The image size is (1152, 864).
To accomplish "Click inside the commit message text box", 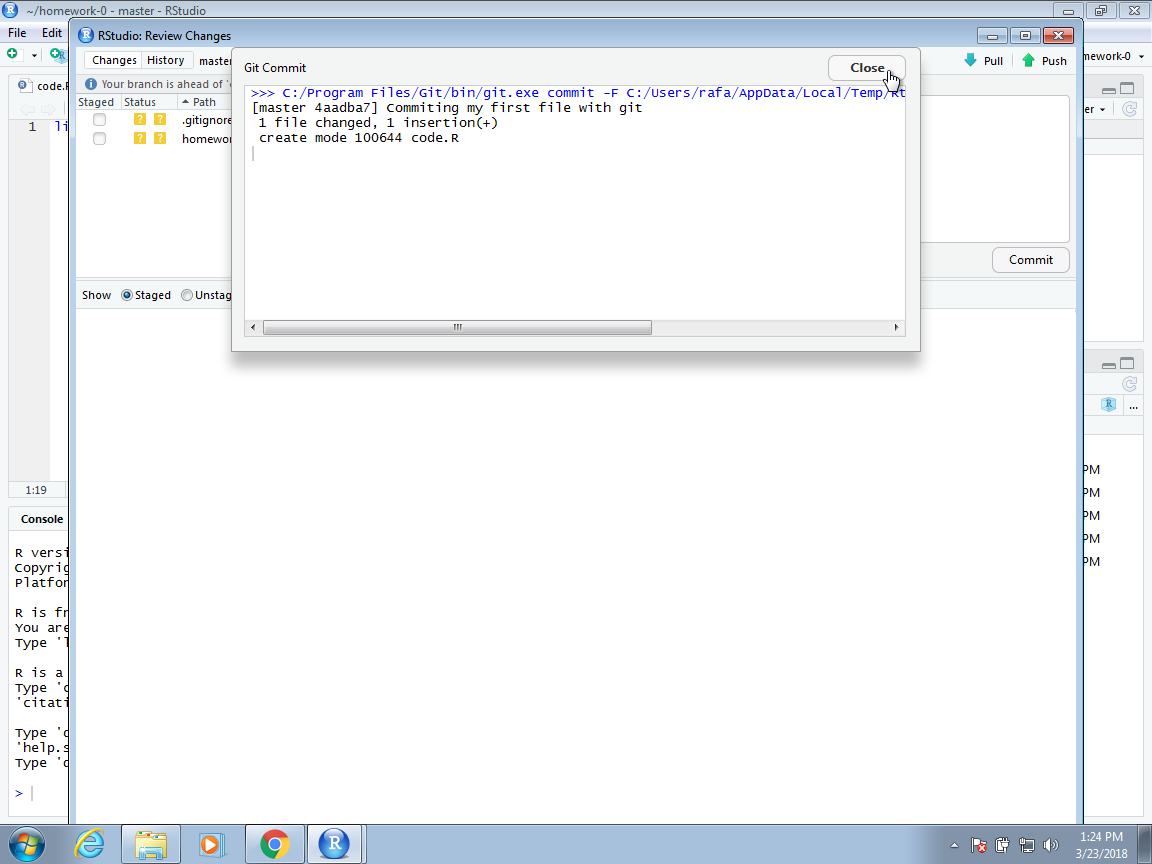I will coord(995,169).
